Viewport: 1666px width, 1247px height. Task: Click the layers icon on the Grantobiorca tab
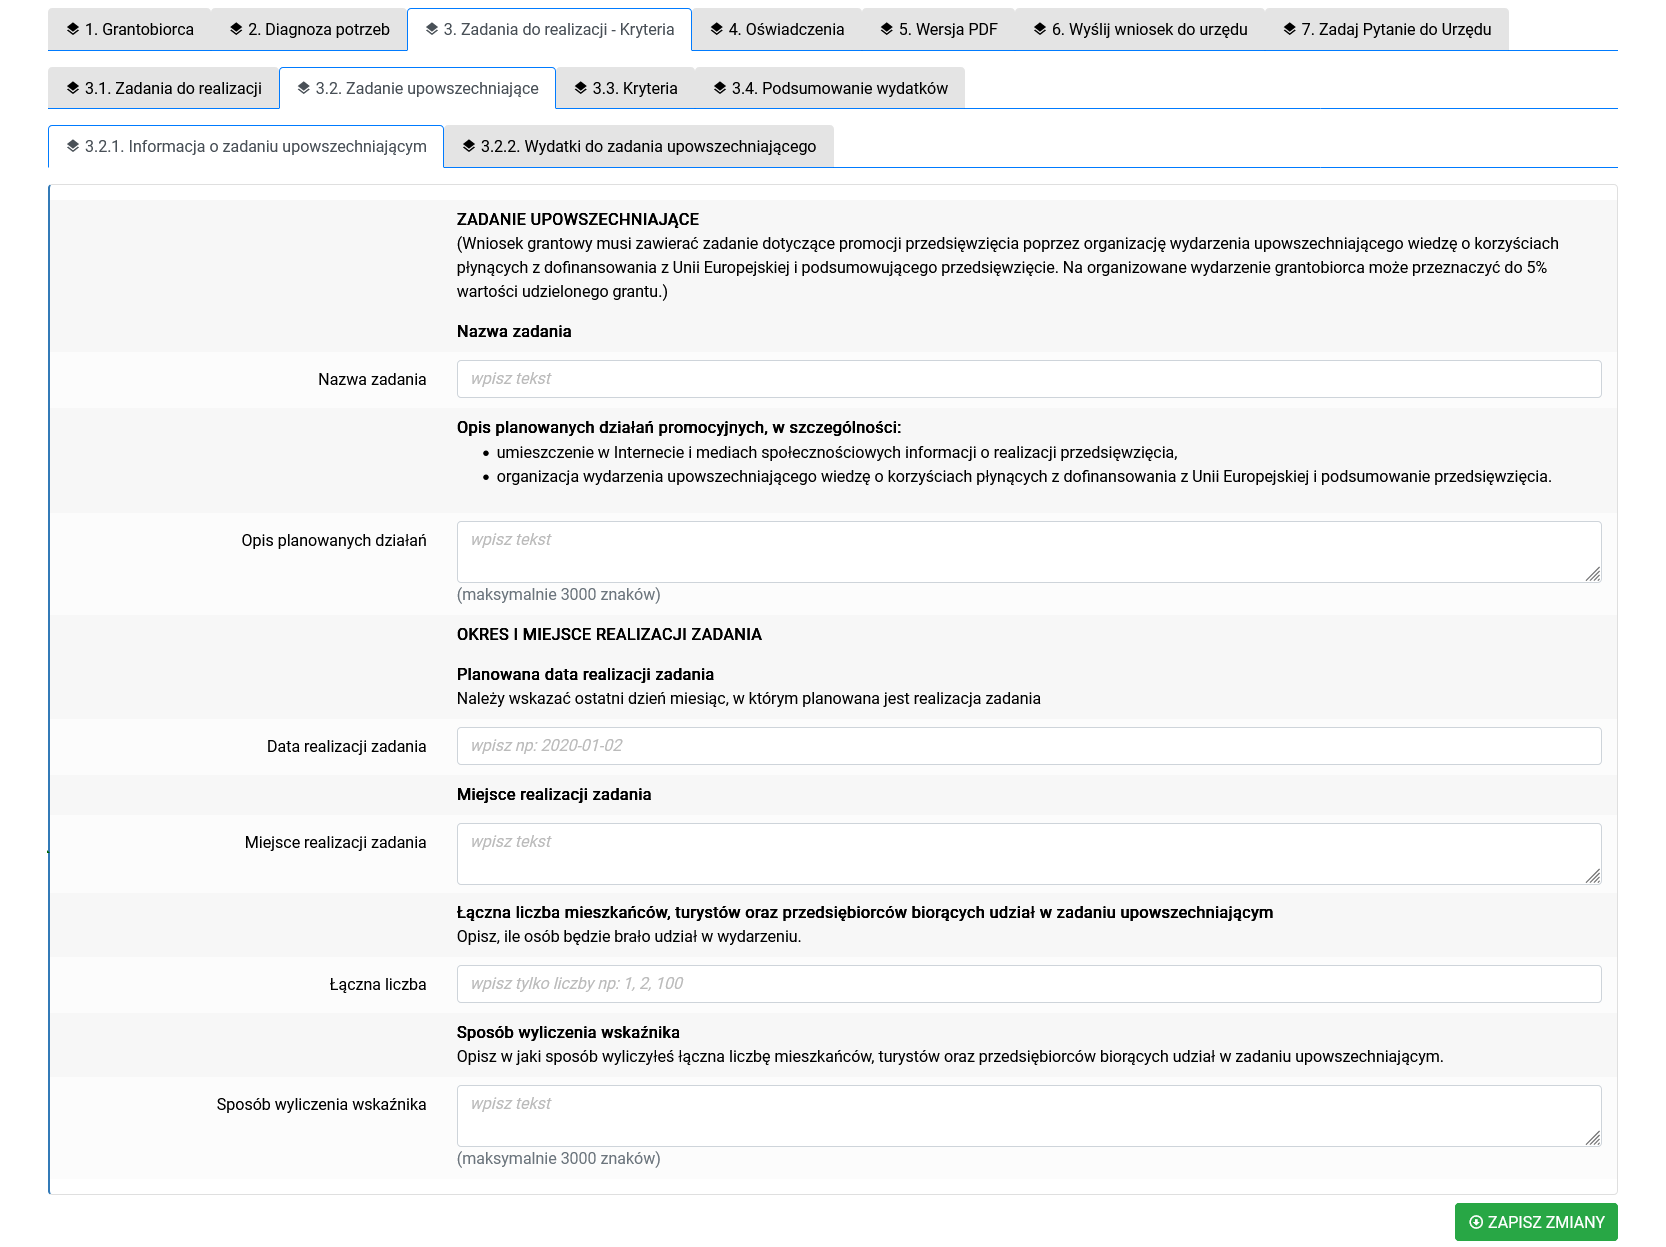pos(73,29)
